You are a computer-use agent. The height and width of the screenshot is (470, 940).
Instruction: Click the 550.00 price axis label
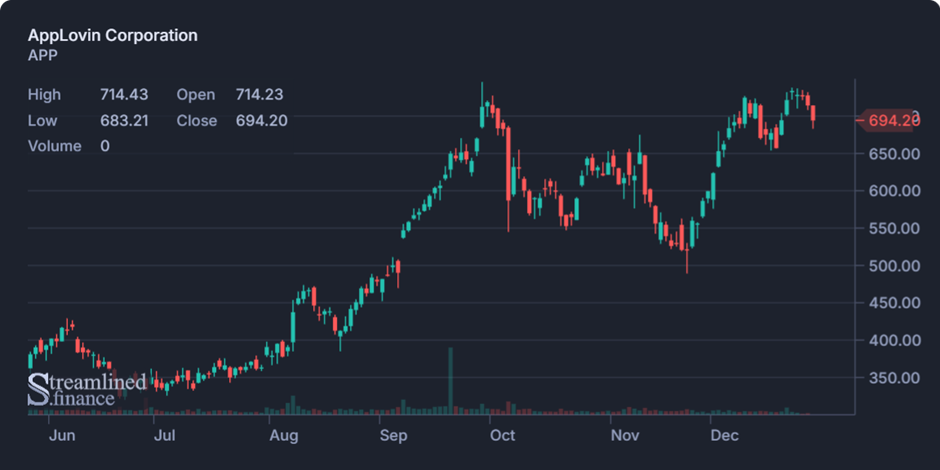pyautogui.click(x=894, y=228)
